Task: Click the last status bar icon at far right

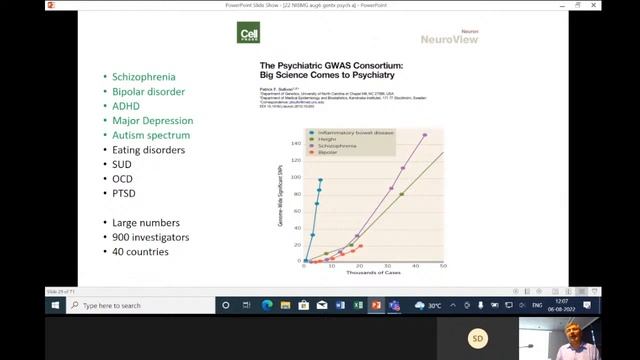Action: tap(595, 291)
